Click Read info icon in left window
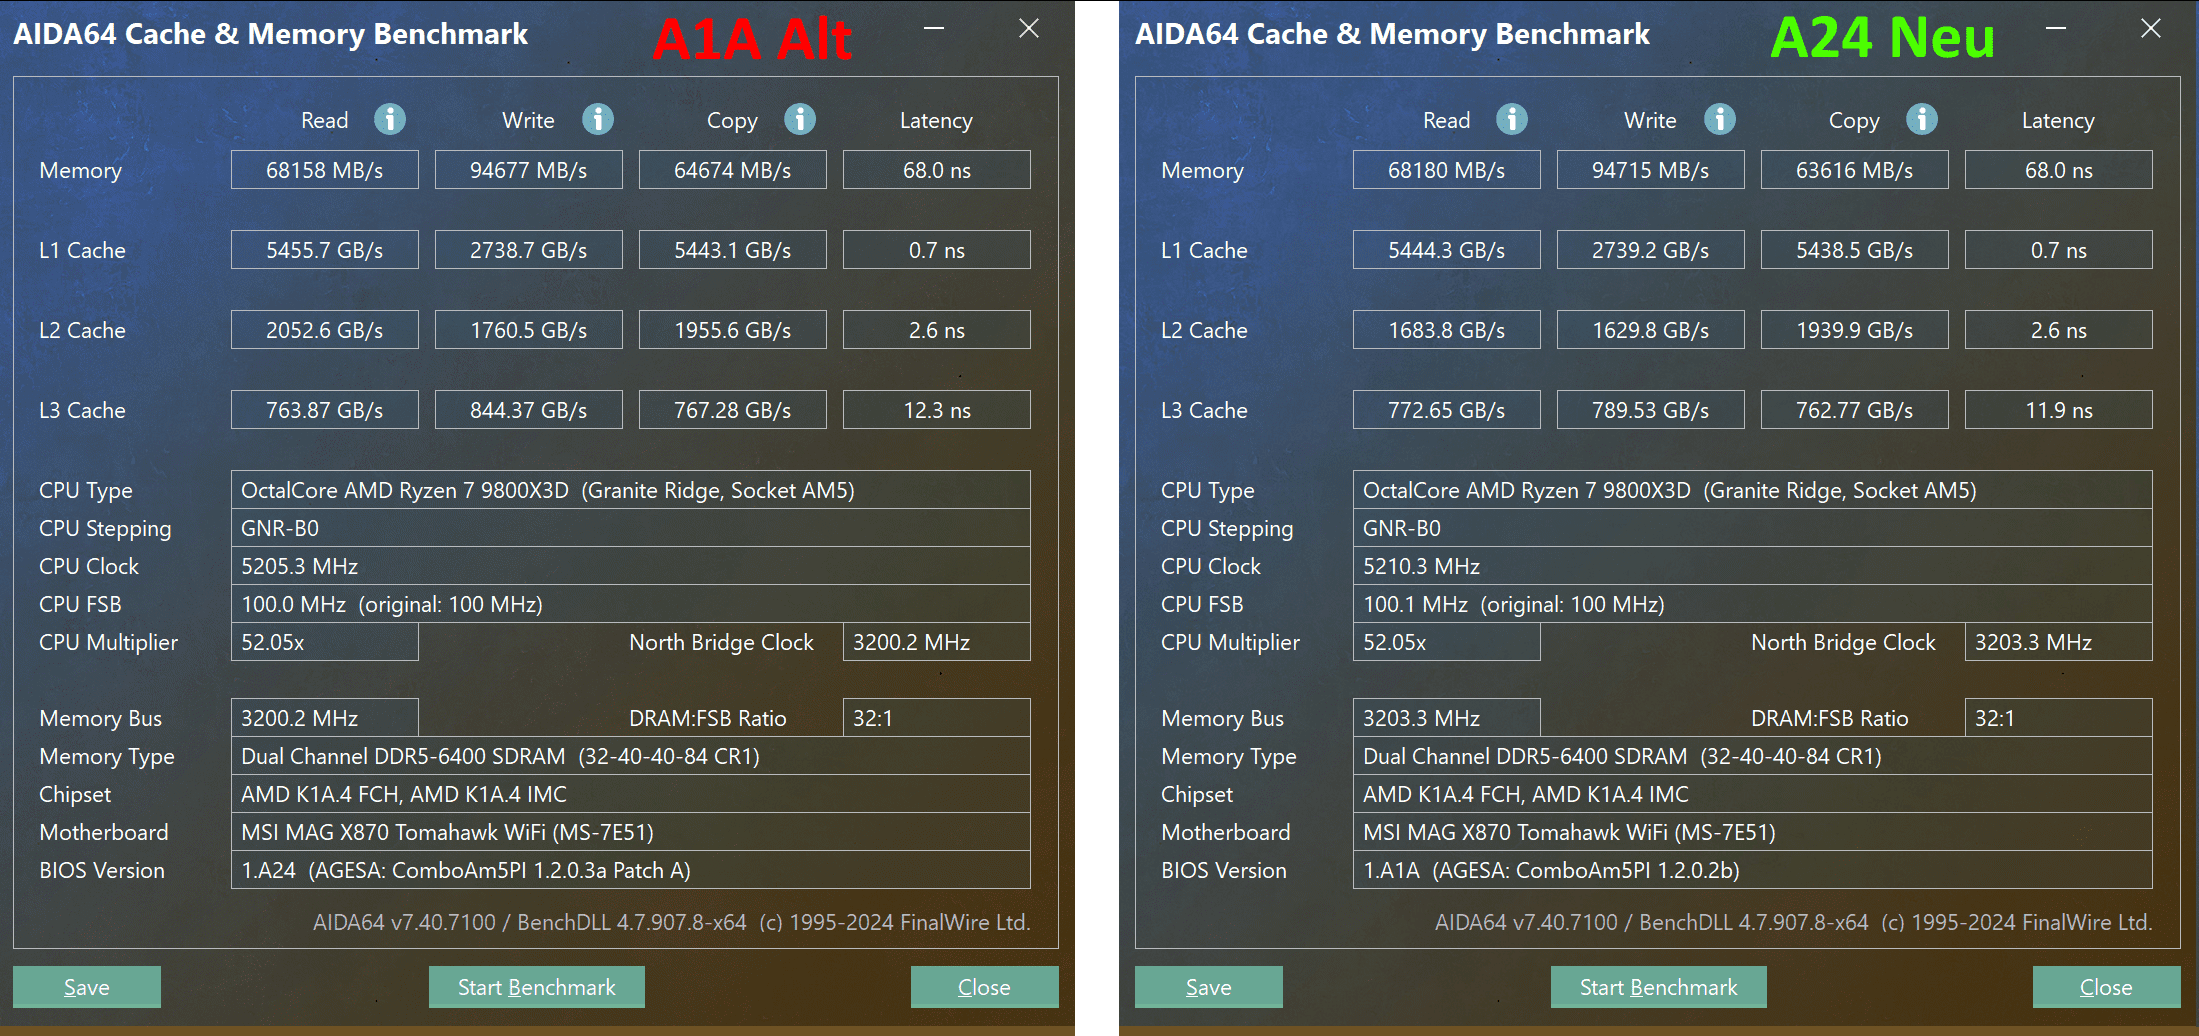Screen dimensions: 2199x1036 point(390,120)
